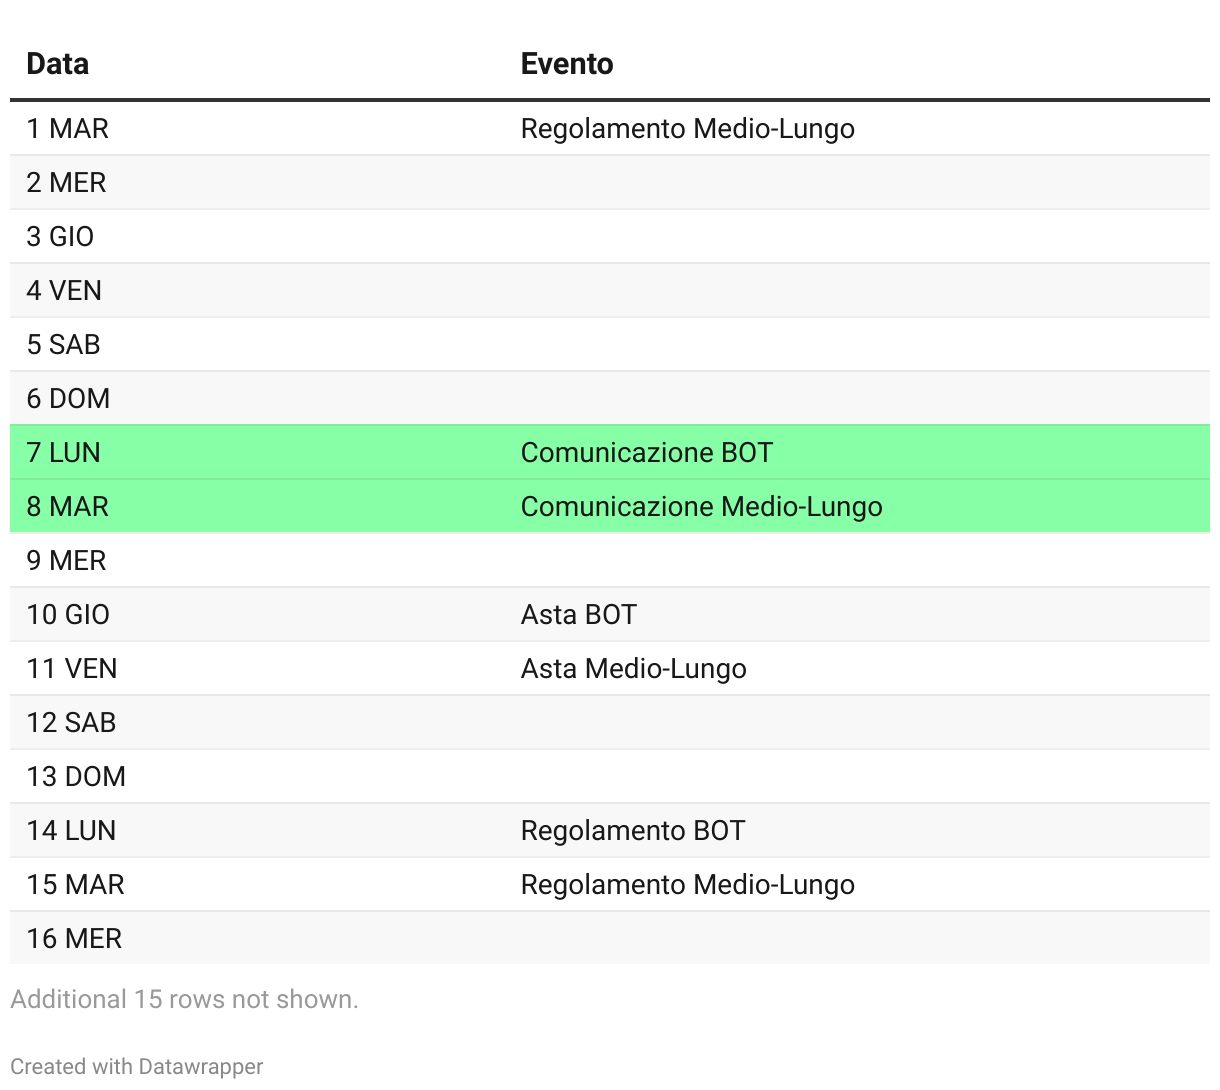Select the 1 MAR date cell
The width and height of the screenshot is (1220, 1090).
click(68, 129)
